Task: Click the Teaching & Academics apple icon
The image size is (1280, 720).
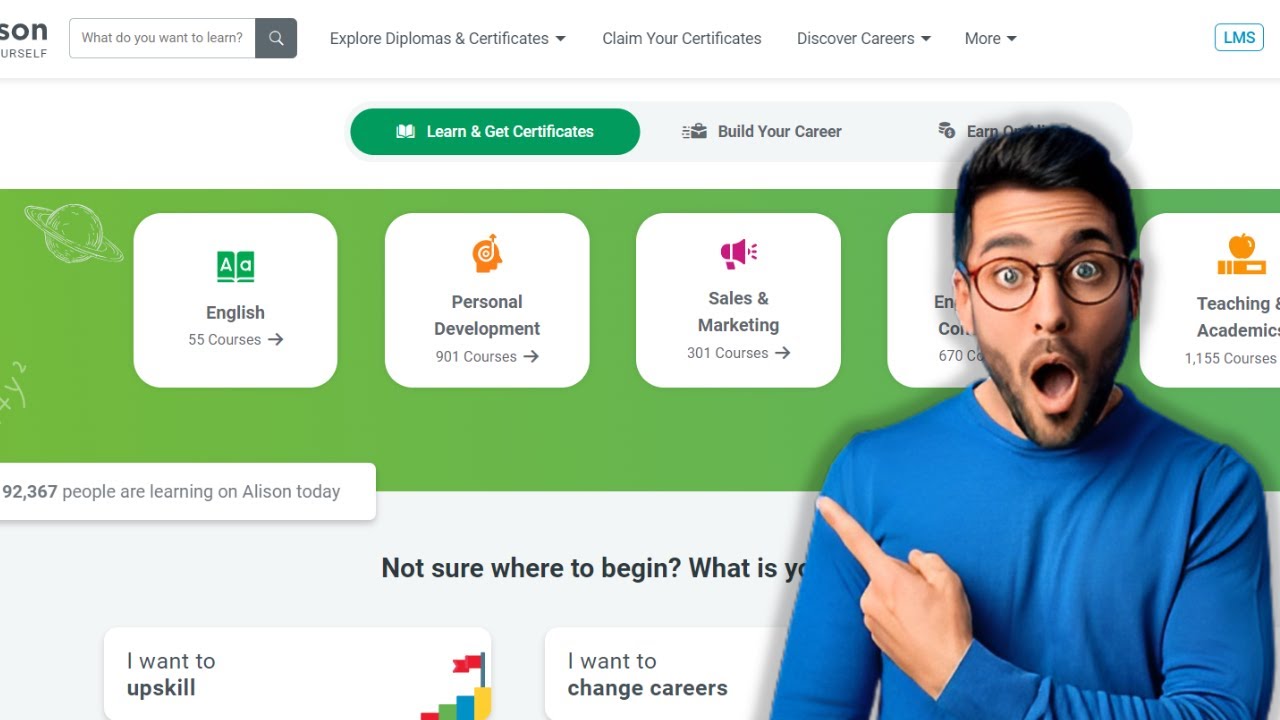Action: pos(1241,254)
